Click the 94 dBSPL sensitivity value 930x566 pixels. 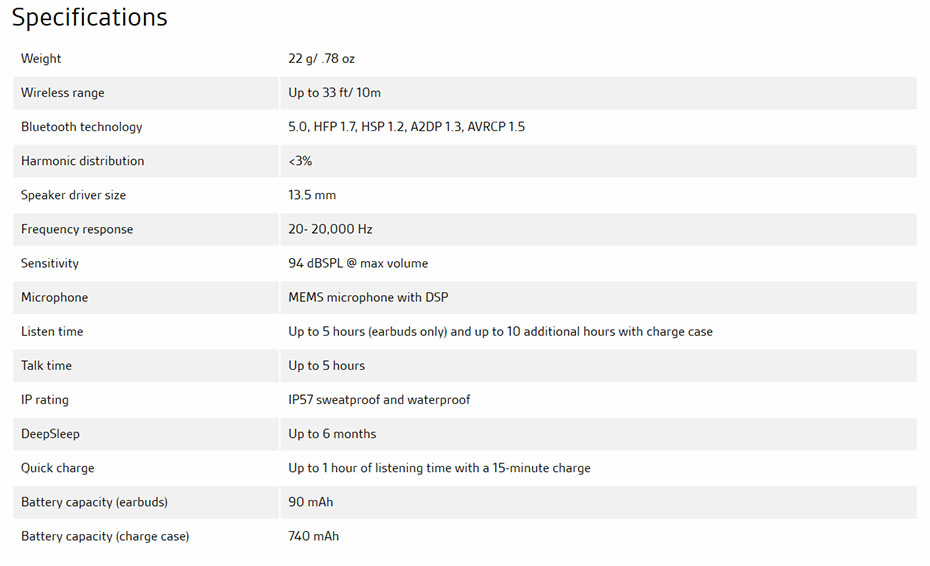point(358,263)
